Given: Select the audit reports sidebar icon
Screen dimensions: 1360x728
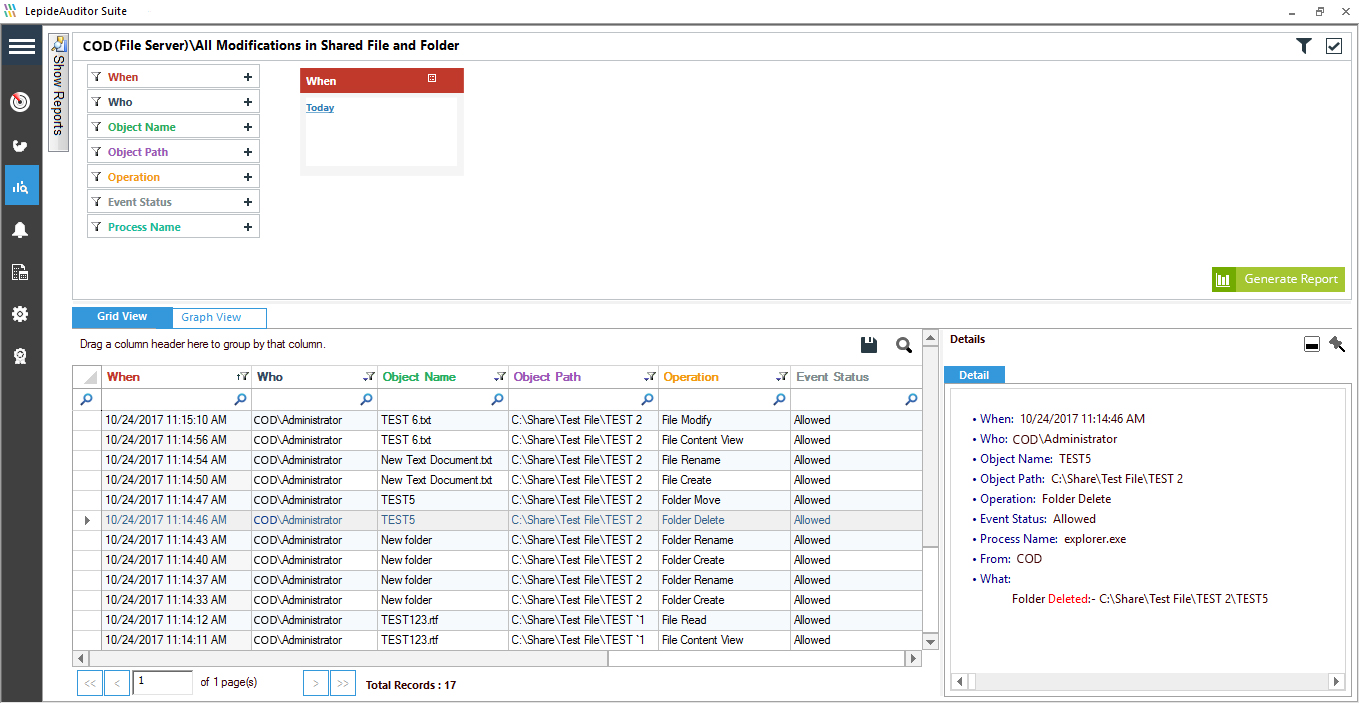Looking at the screenshot, I should (x=21, y=186).
